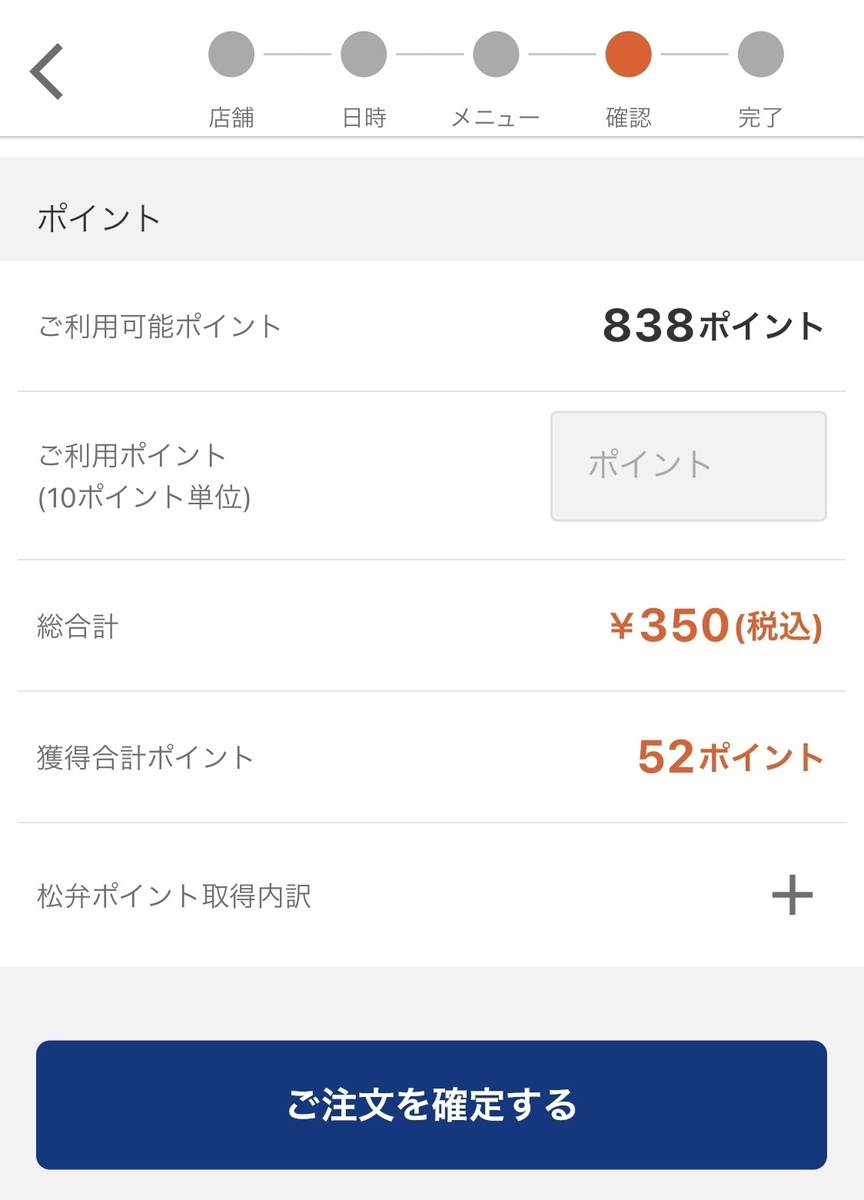864x1200 pixels.
Task: Click the ポイント section header
Action: coord(99,218)
